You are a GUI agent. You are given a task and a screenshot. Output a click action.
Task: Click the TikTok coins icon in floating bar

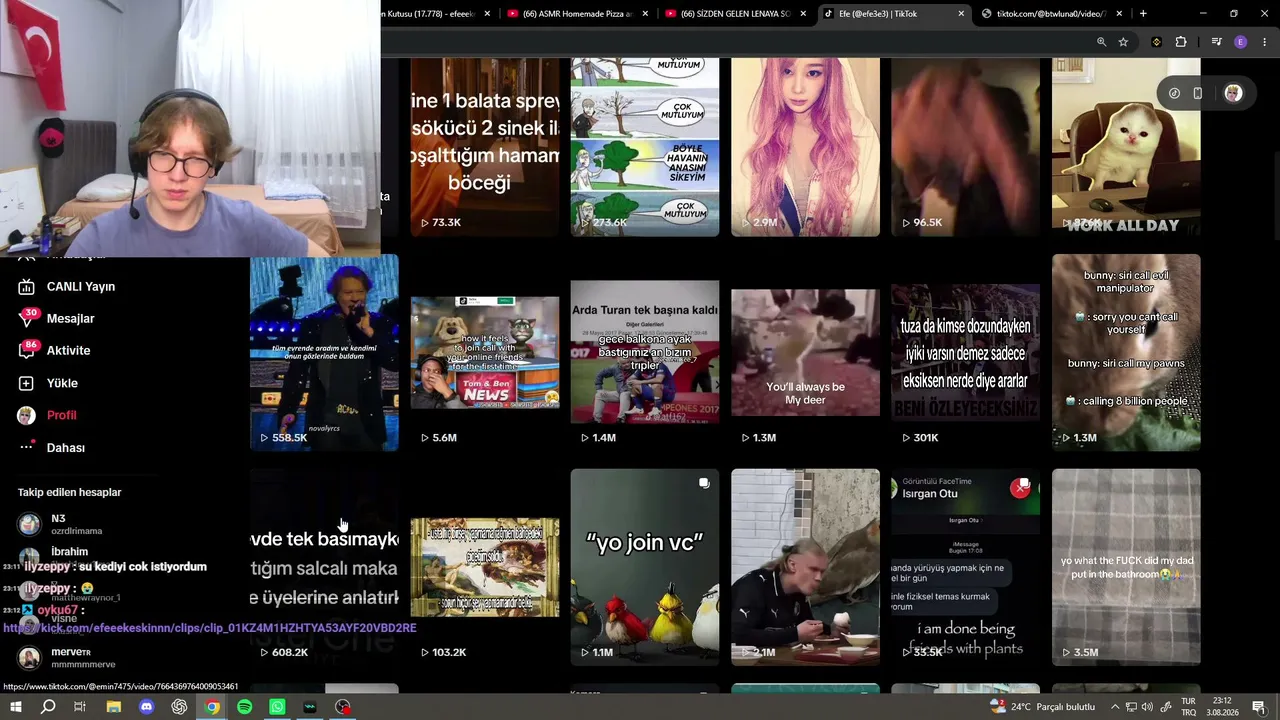tap(1174, 93)
